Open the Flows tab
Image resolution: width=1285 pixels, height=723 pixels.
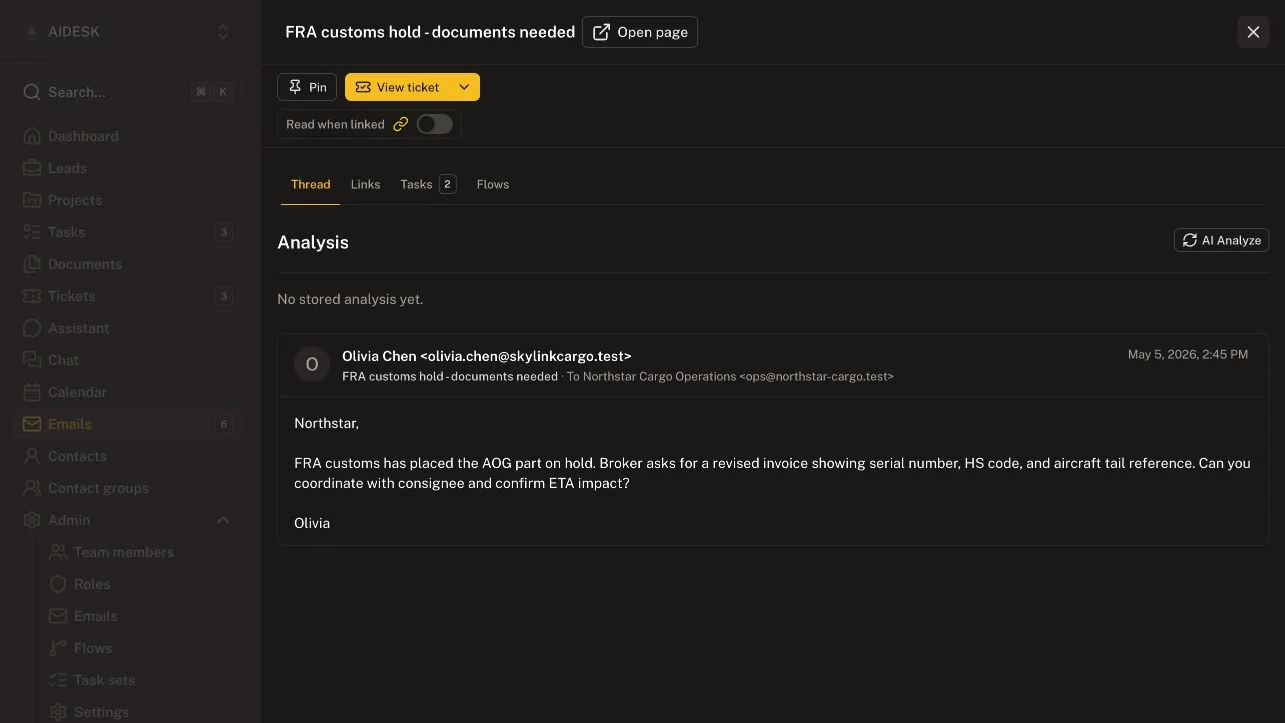(x=493, y=184)
